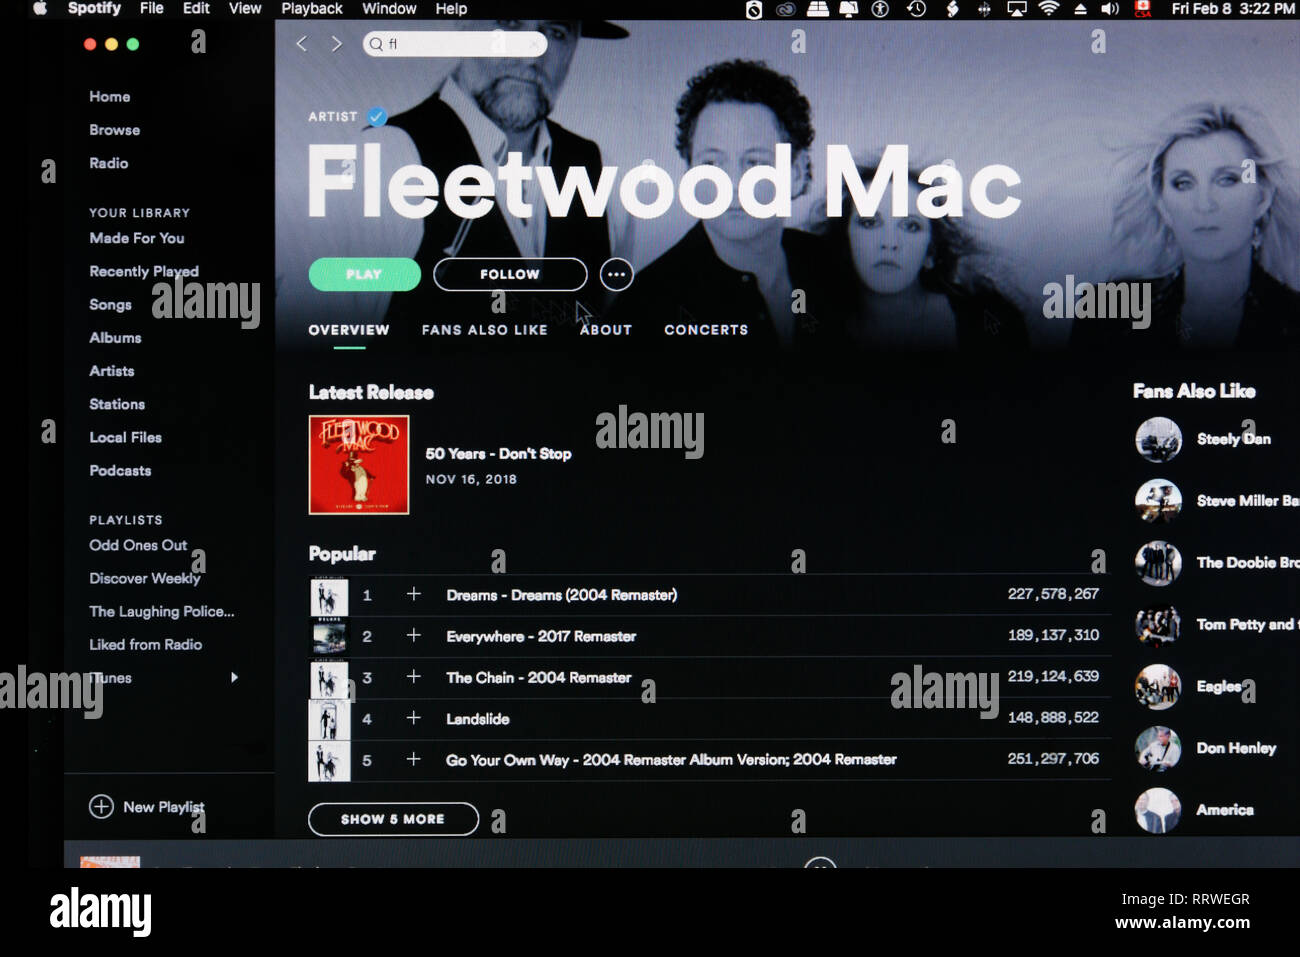Screen dimensions: 1300x957
Task: Open Steve Miller Band artist avatar
Action: click(1159, 501)
